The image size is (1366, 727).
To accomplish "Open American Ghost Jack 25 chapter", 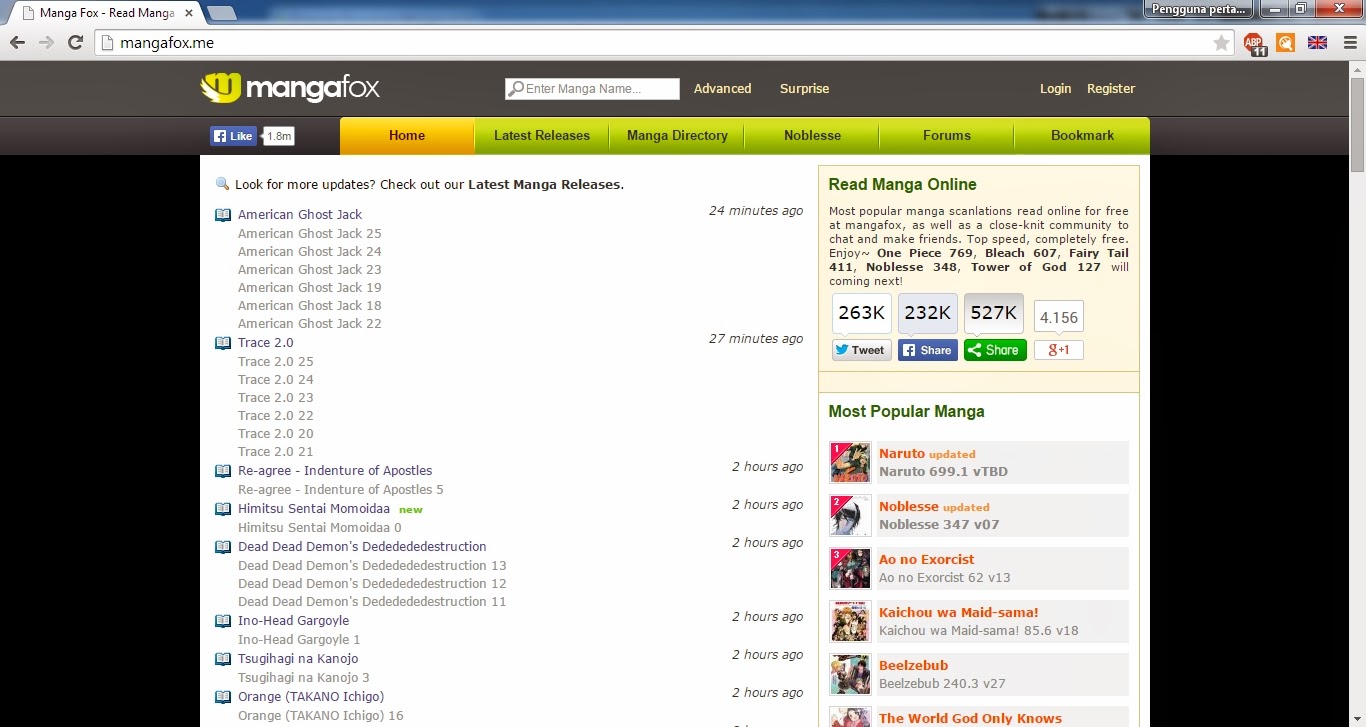I will pyautogui.click(x=310, y=234).
